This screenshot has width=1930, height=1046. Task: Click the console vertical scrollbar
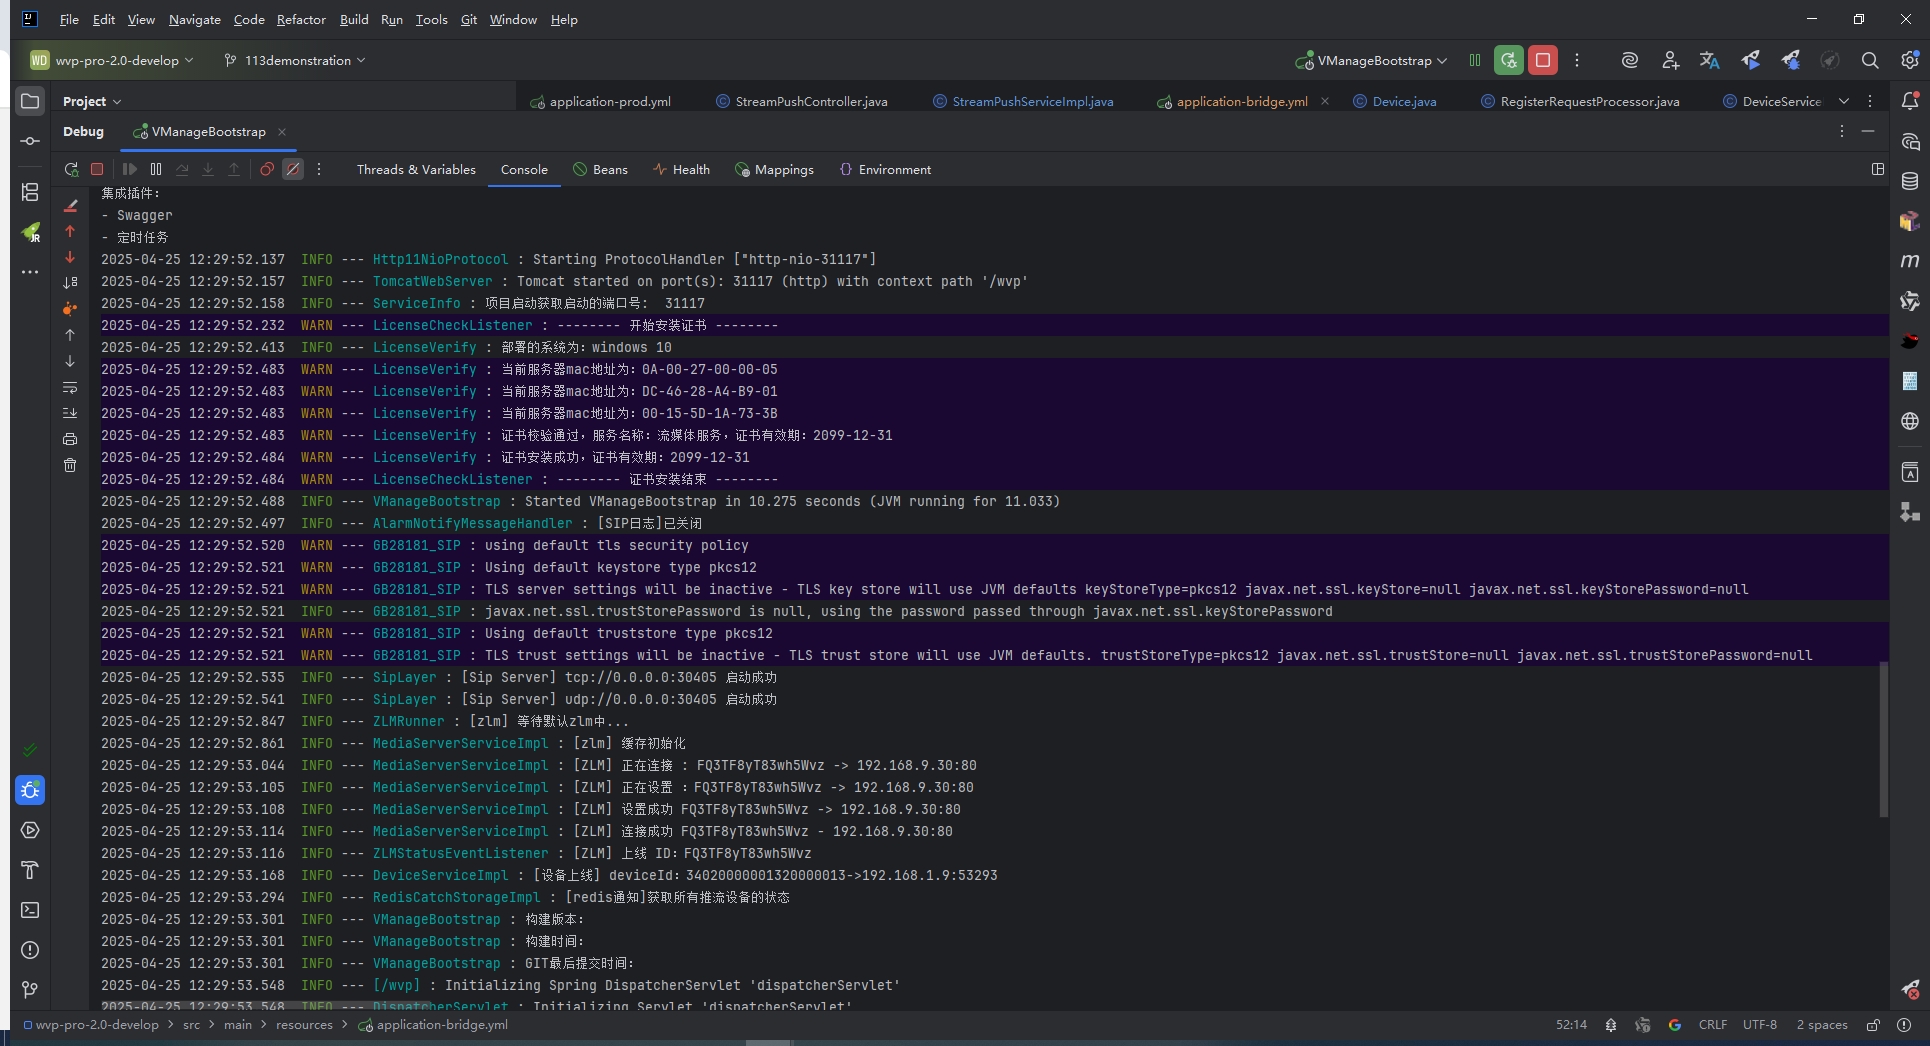click(1883, 740)
